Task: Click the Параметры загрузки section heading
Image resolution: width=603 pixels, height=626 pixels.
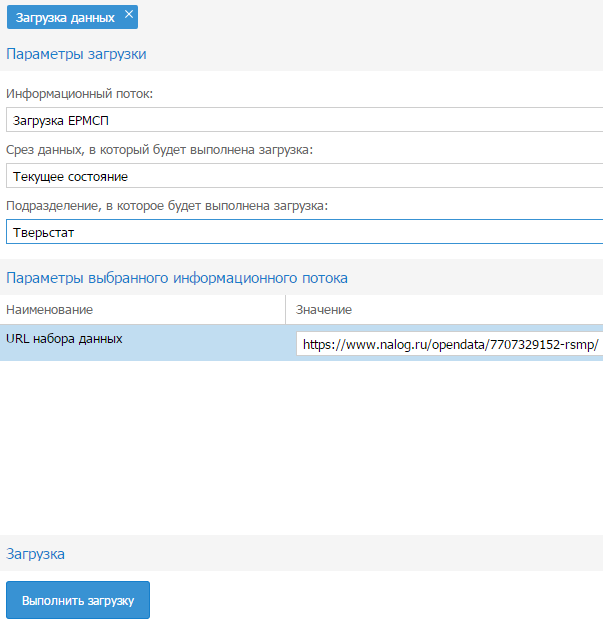Action: [x=76, y=54]
